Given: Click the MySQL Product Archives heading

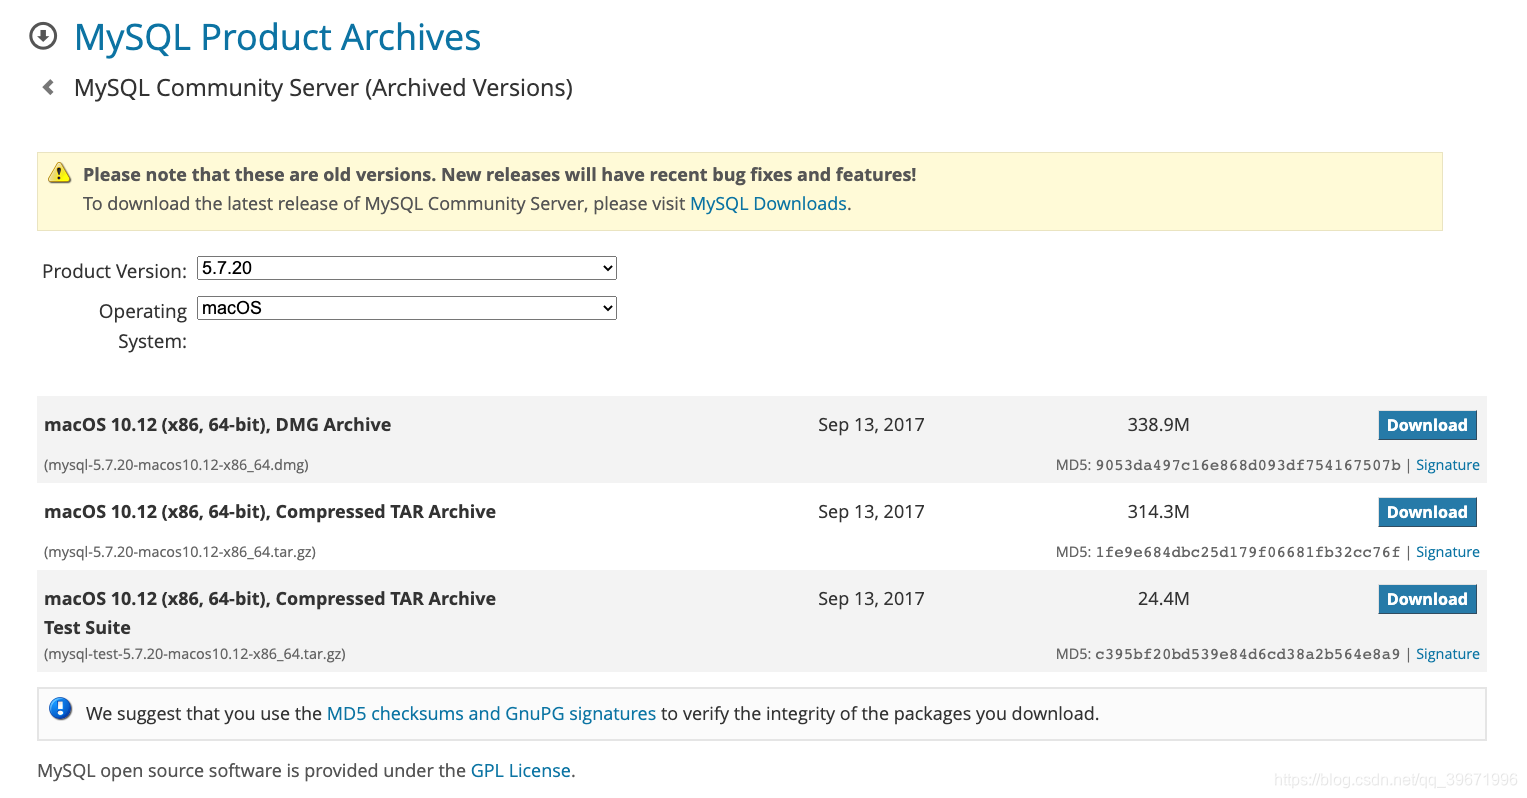Looking at the screenshot, I should (277, 37).
